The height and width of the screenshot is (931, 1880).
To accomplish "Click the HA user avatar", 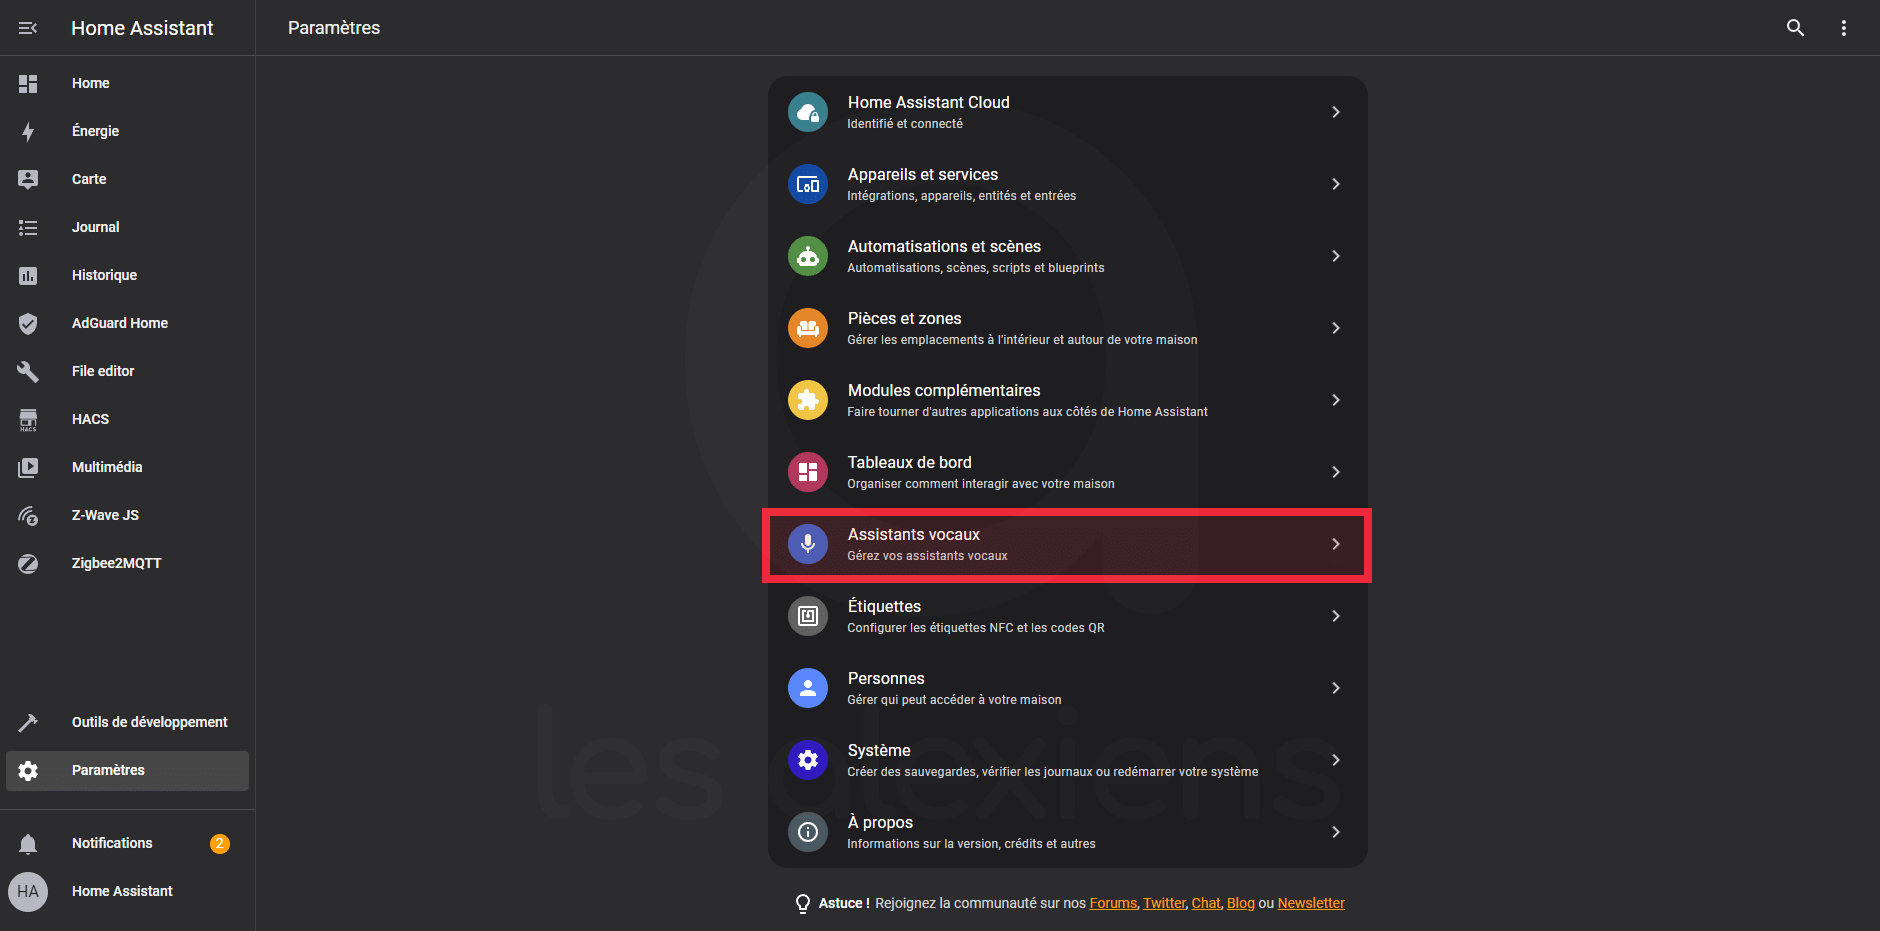I will [28, 891].
